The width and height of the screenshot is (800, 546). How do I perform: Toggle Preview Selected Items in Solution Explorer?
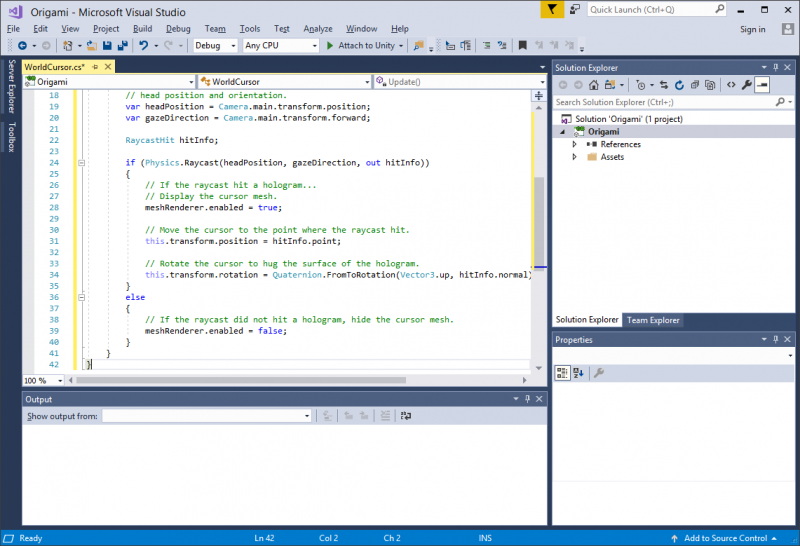762,85
